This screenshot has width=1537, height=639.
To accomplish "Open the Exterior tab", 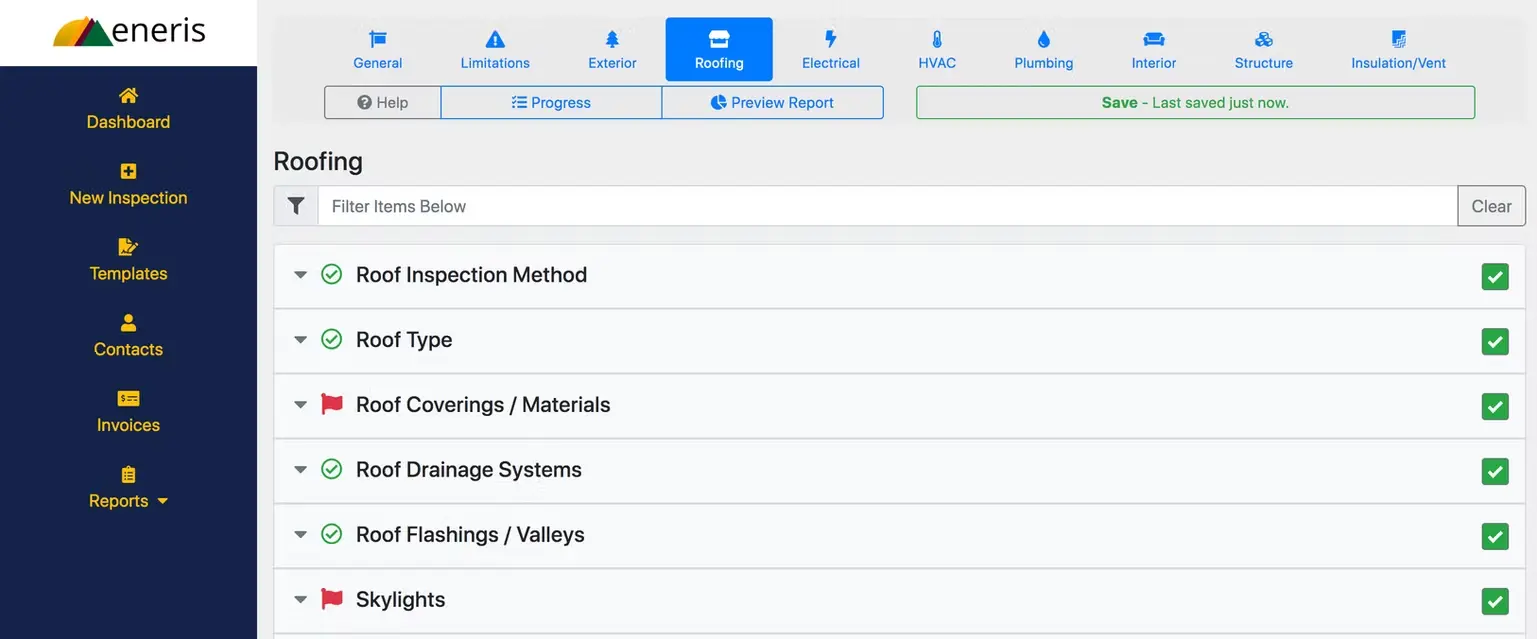I will (x=612, y=49).
